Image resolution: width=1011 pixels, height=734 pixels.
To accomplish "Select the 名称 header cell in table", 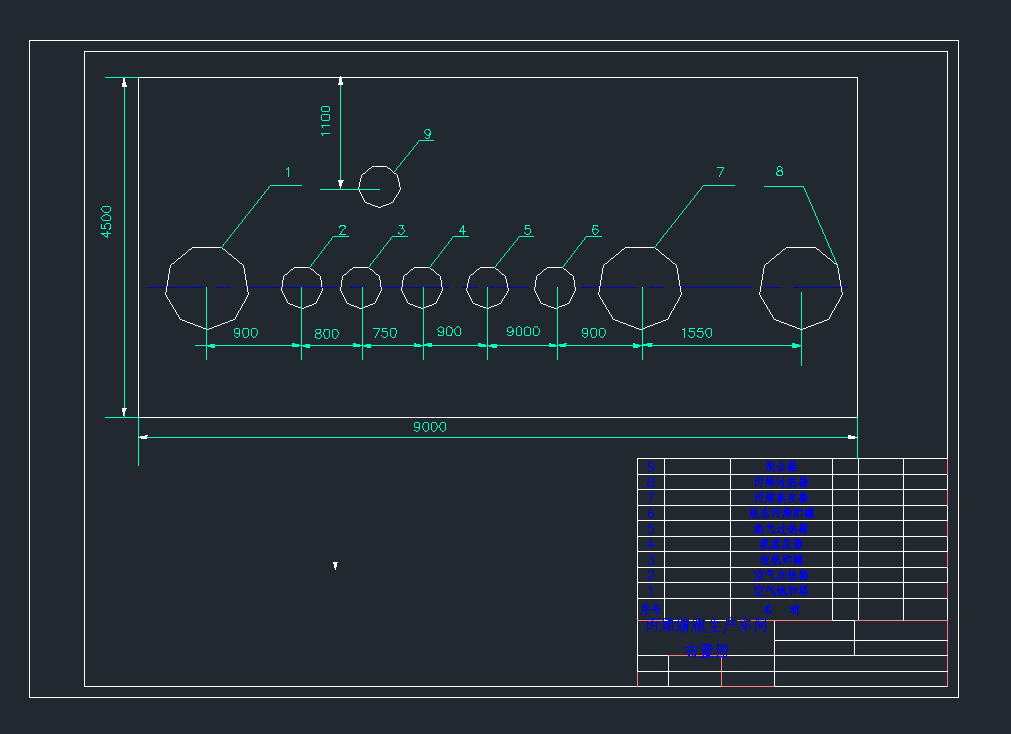I will pyautogui.click(x=781, y=609).
